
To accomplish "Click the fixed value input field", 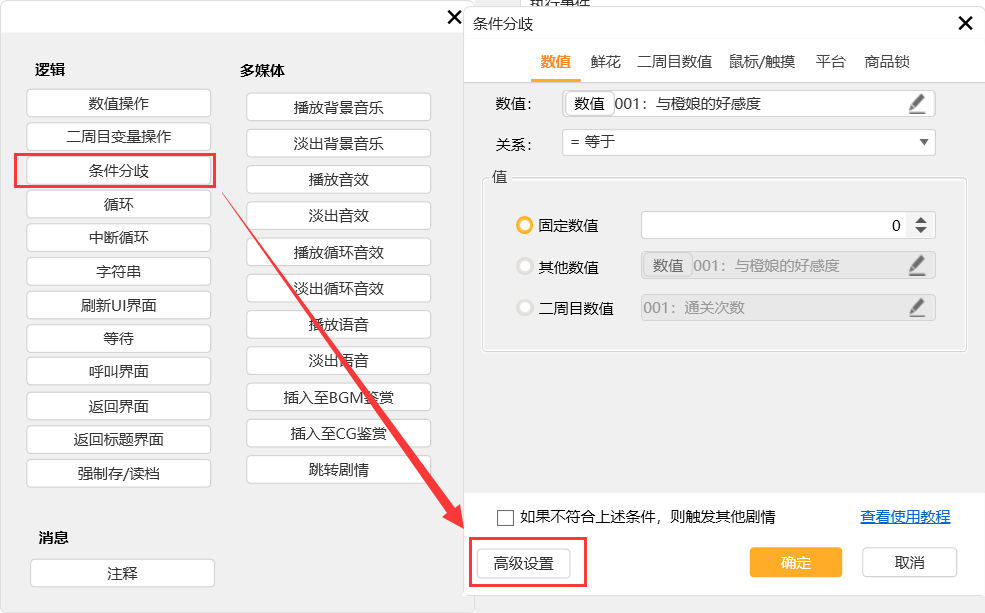I will point(770,226).
